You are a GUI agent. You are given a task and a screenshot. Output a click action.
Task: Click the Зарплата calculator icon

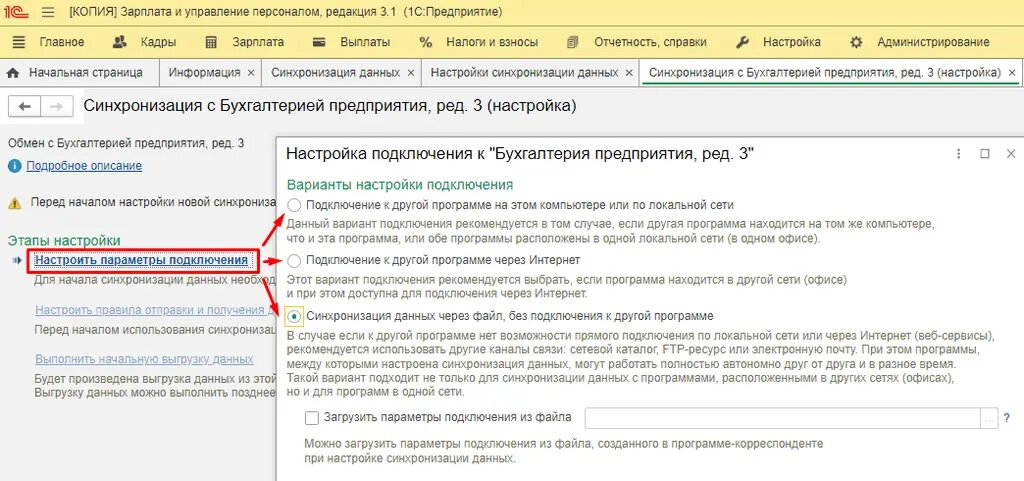point(210,42)
